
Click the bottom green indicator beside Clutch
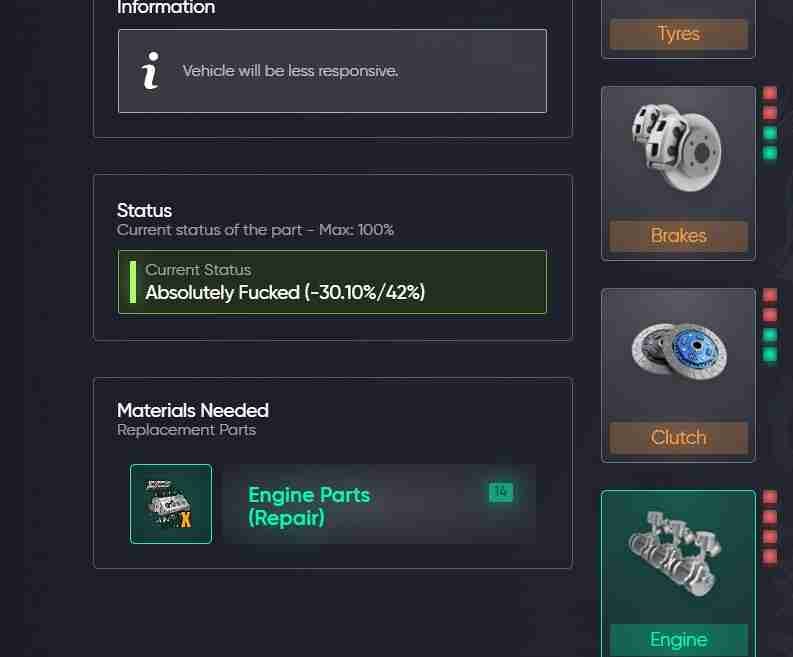click(770, 355)
